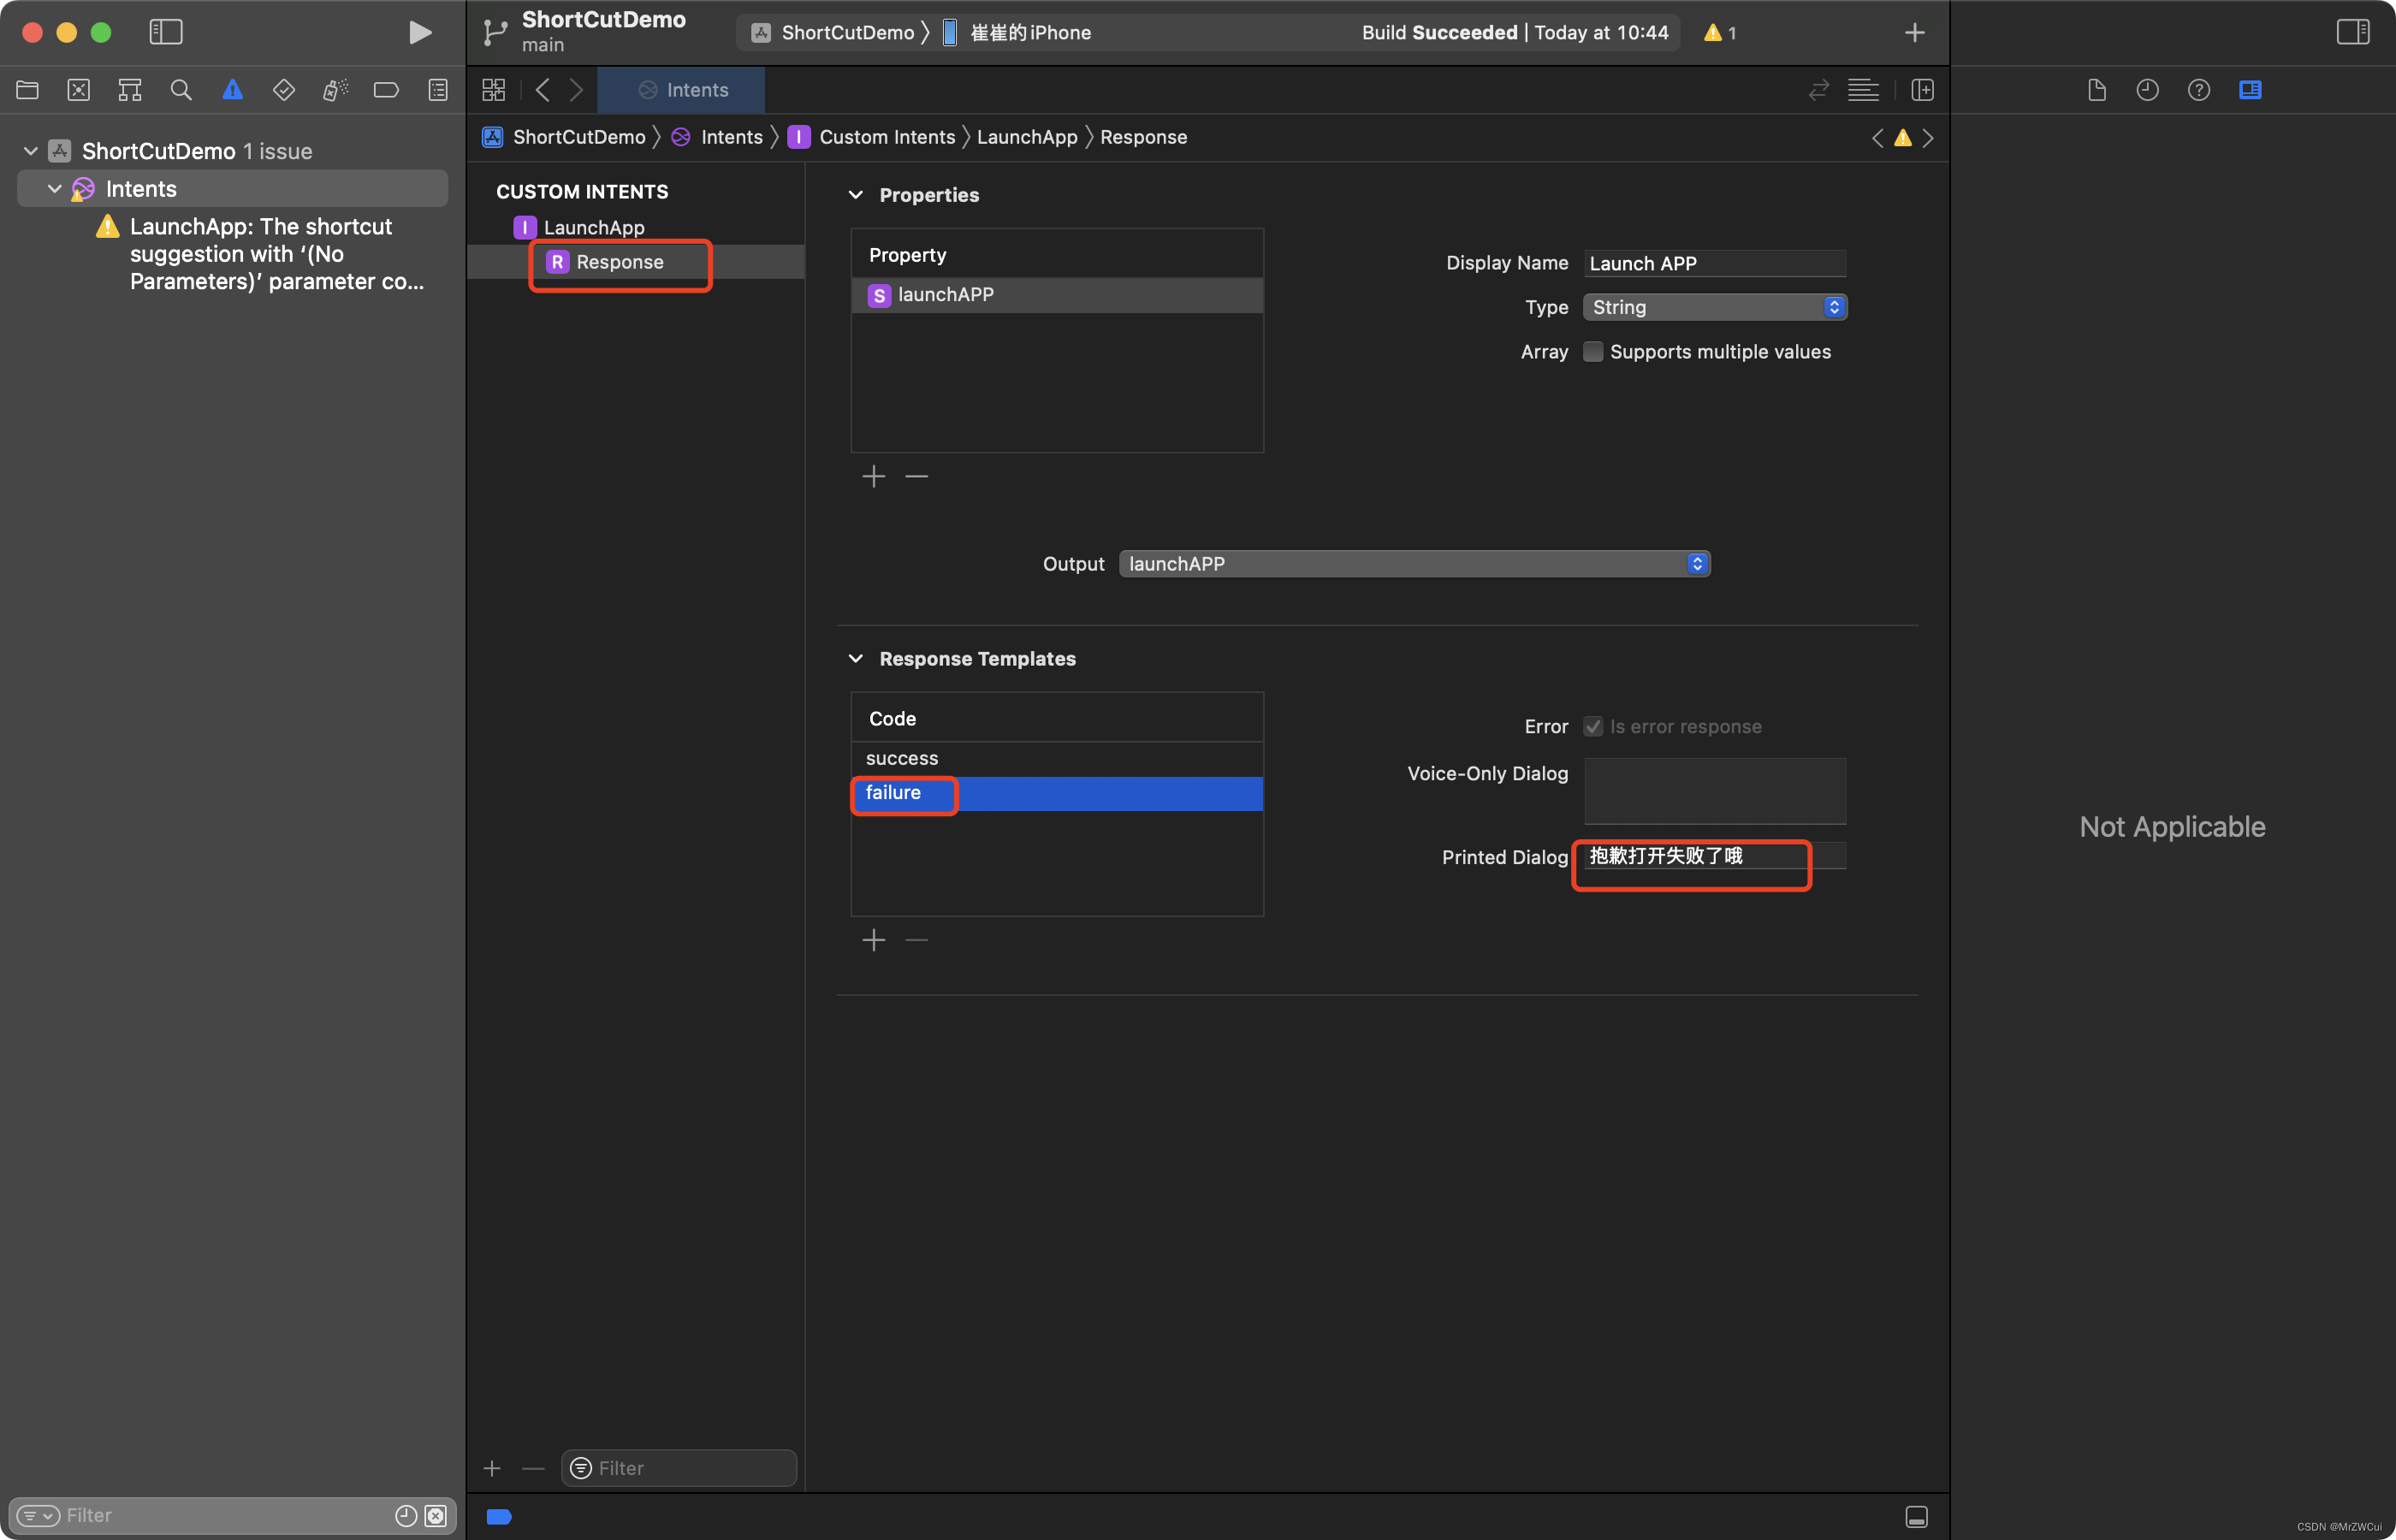The image size is (2396, 1540).
Task: Select the success response code row
Action: [x=1057, y=759]
